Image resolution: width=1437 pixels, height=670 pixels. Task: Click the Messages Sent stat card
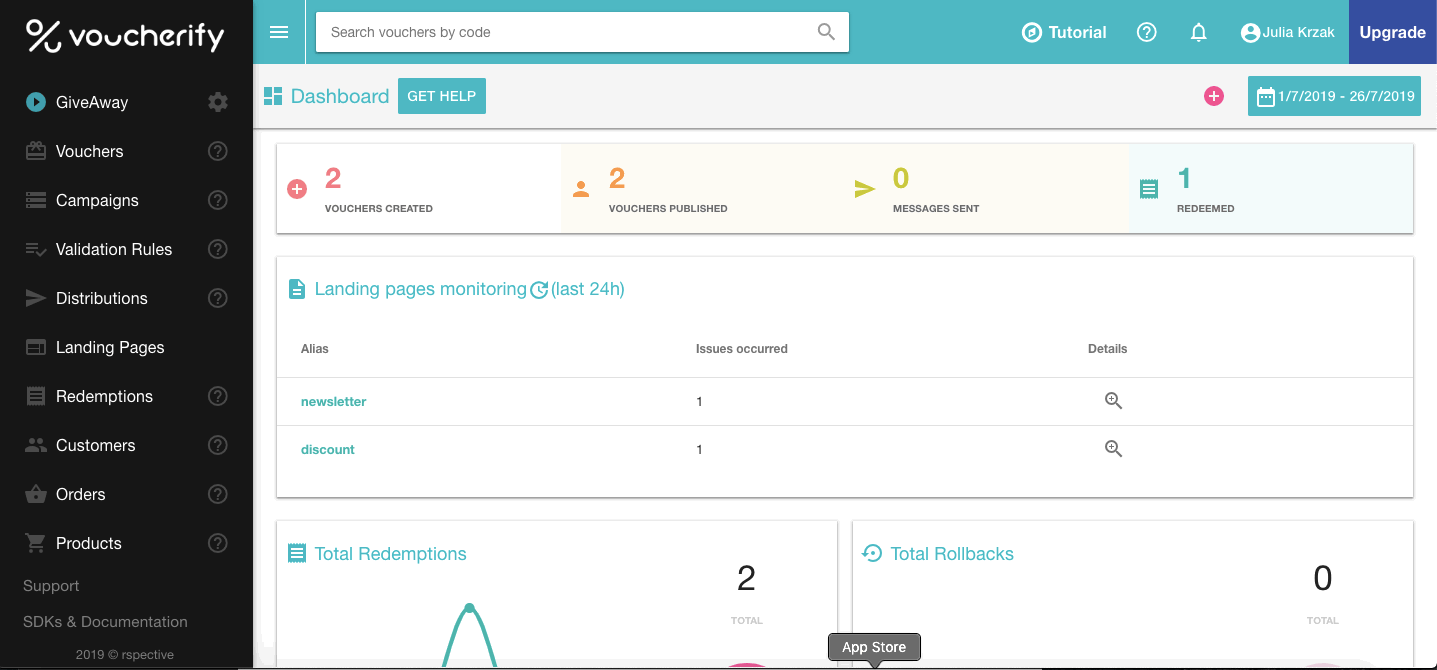(987, 188)
